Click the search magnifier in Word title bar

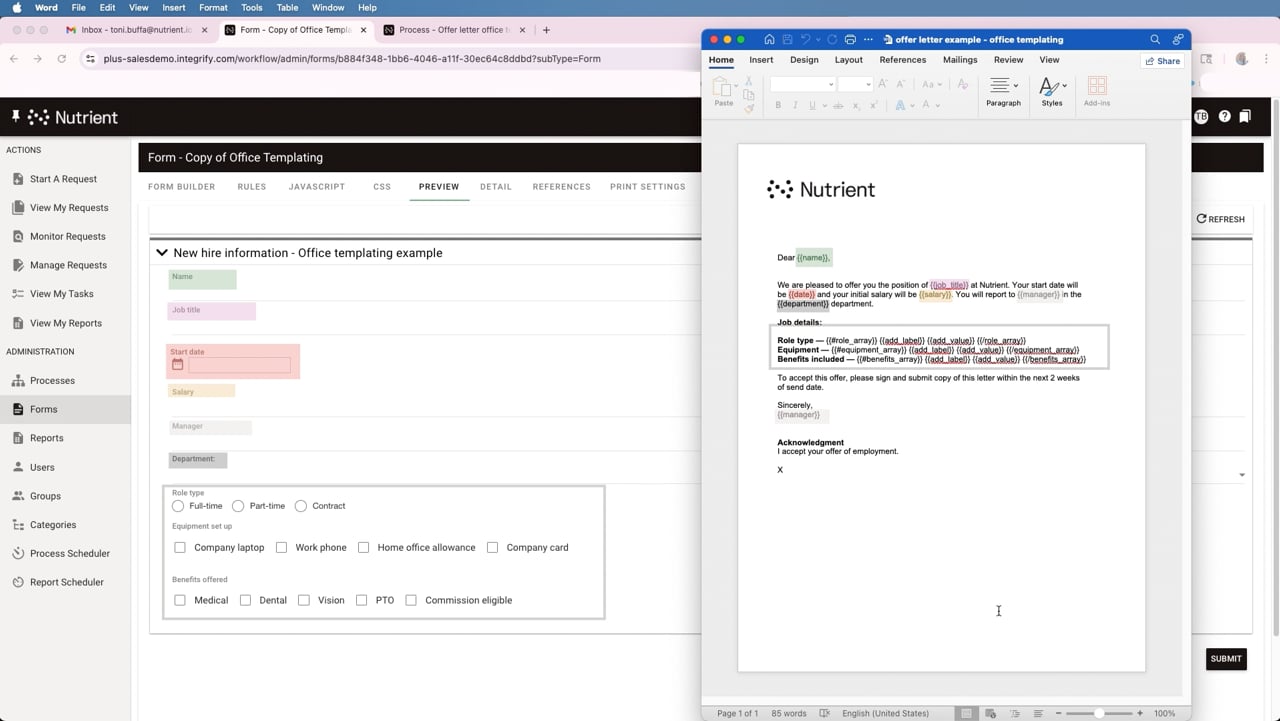point(1155,40)
